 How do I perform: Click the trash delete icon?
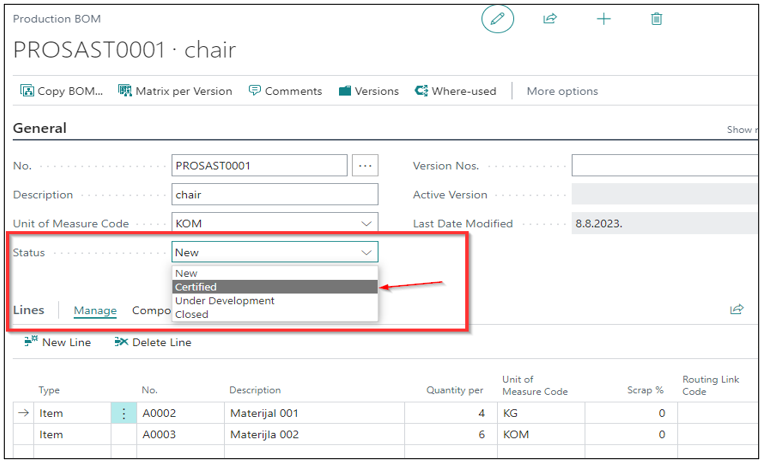(x=656, y=19)
